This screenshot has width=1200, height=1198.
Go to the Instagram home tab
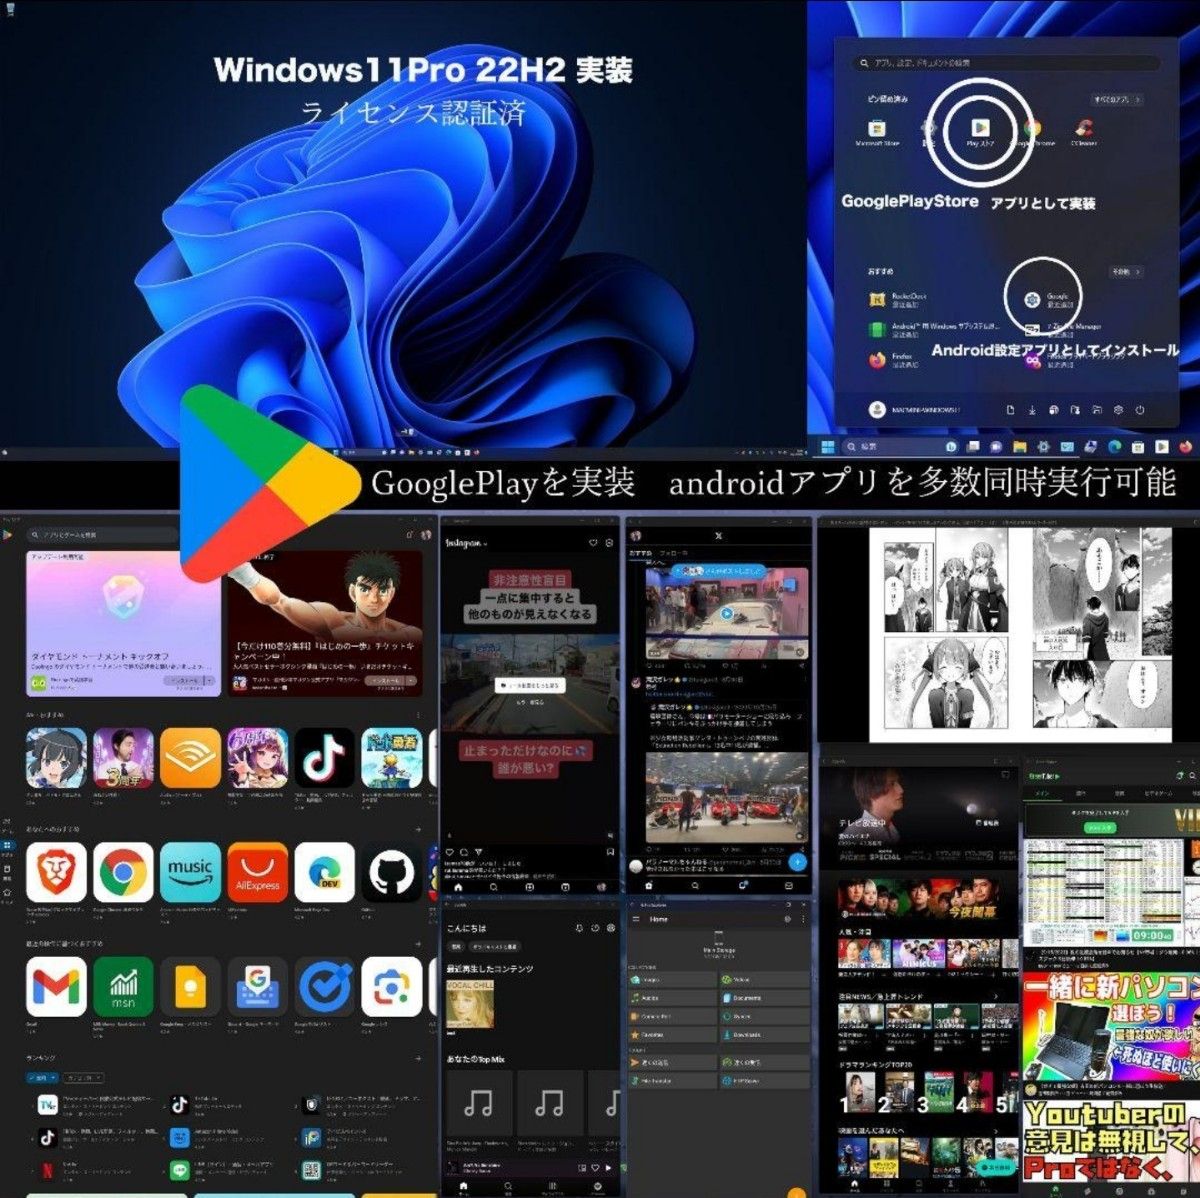[x=458, y=887]
